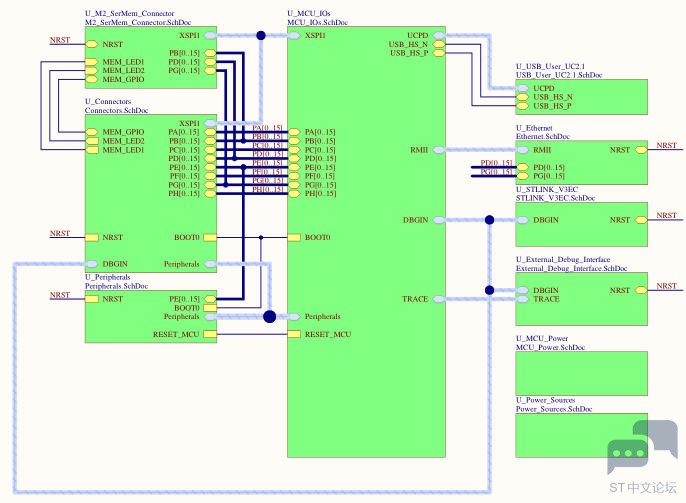686x503 pixels.
Task: Click the Peripherals.SchDoc file name
Action: coord(116,286)
